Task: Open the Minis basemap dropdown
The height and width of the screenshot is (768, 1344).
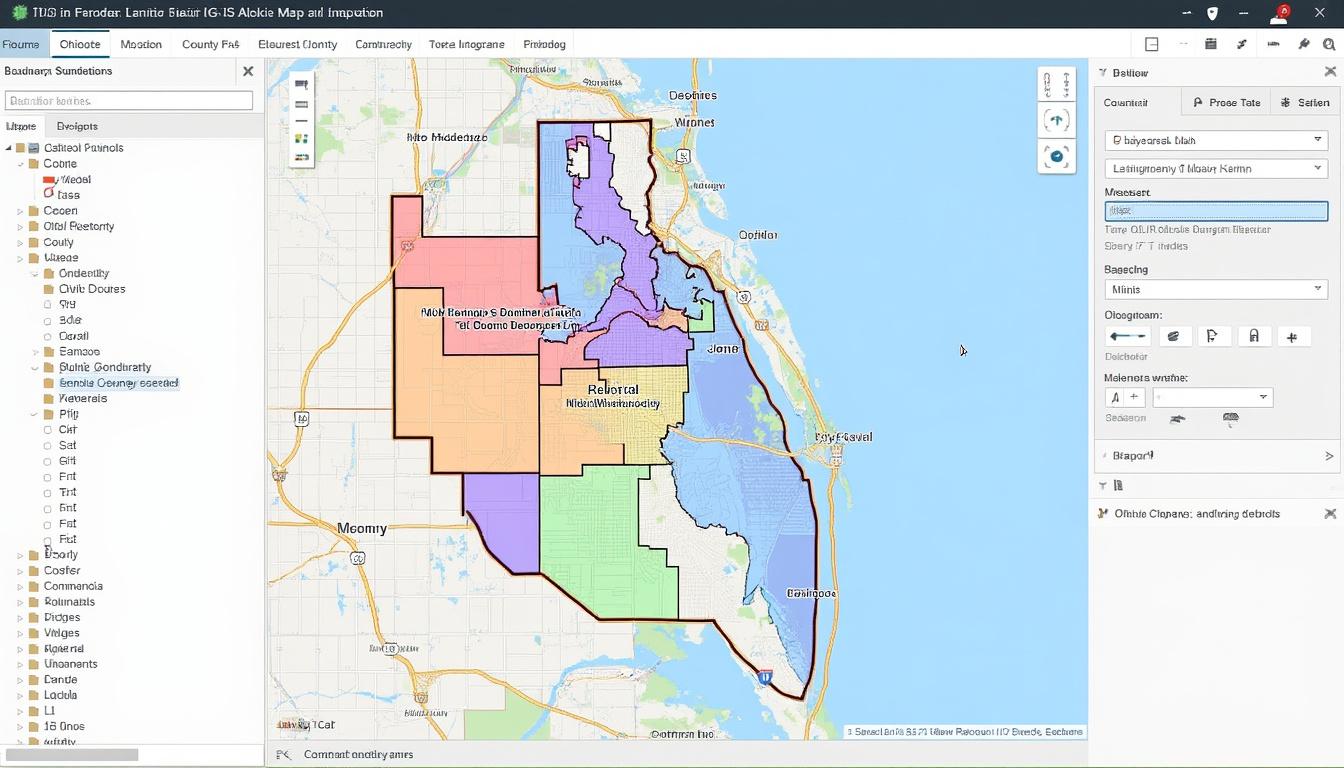Action: tap(1215, 290)
